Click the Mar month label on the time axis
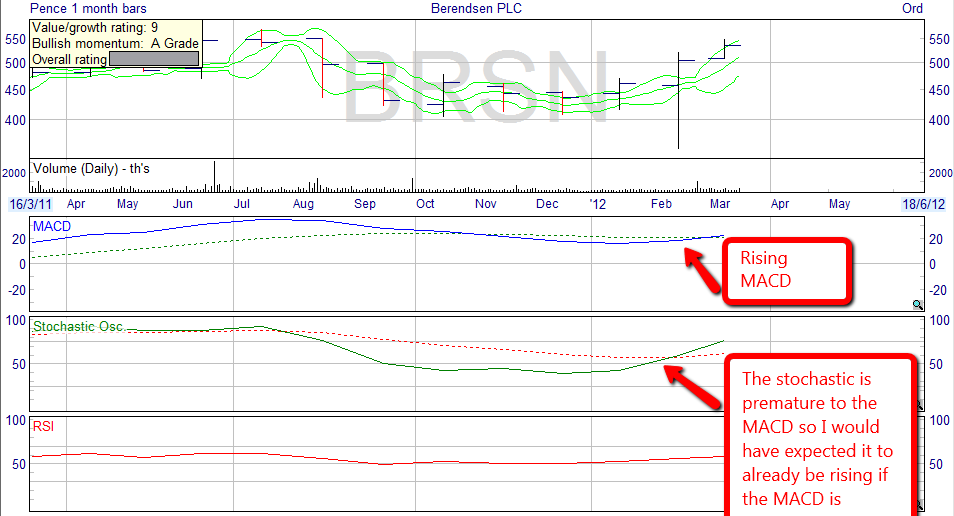 [720, 204]
